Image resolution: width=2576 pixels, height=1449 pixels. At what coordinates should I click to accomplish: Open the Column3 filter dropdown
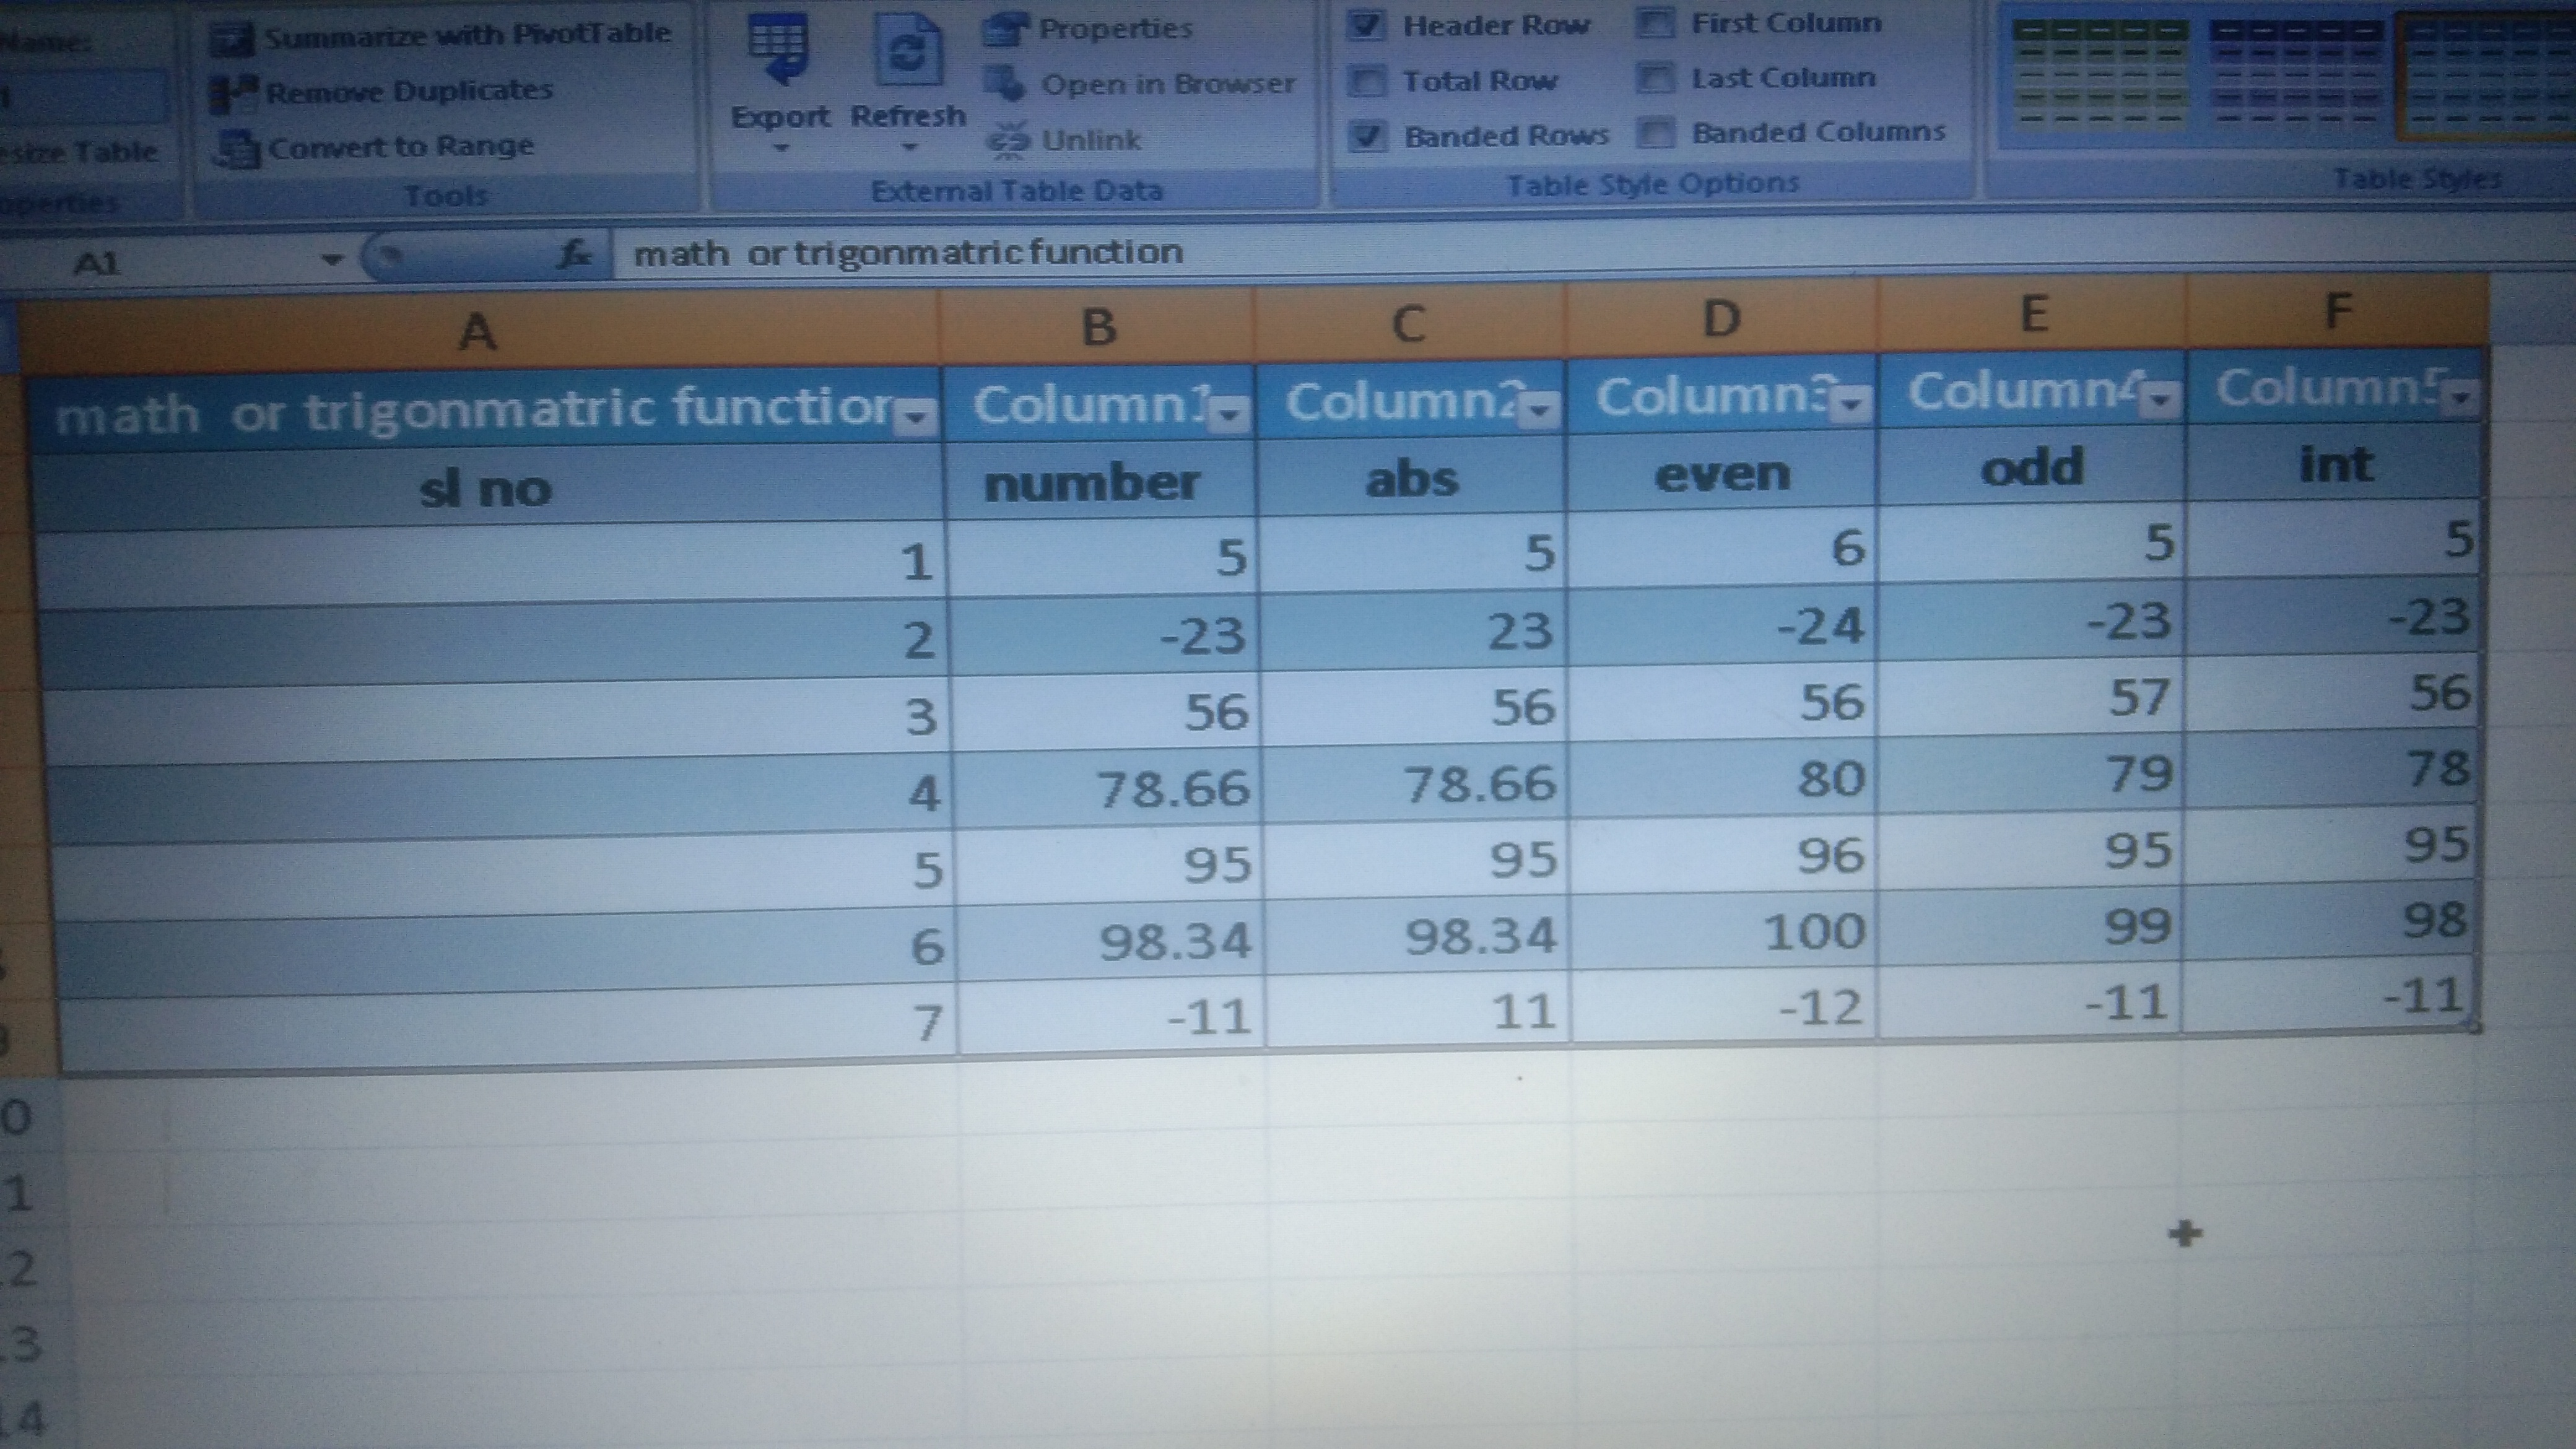tap(1852, 403)
